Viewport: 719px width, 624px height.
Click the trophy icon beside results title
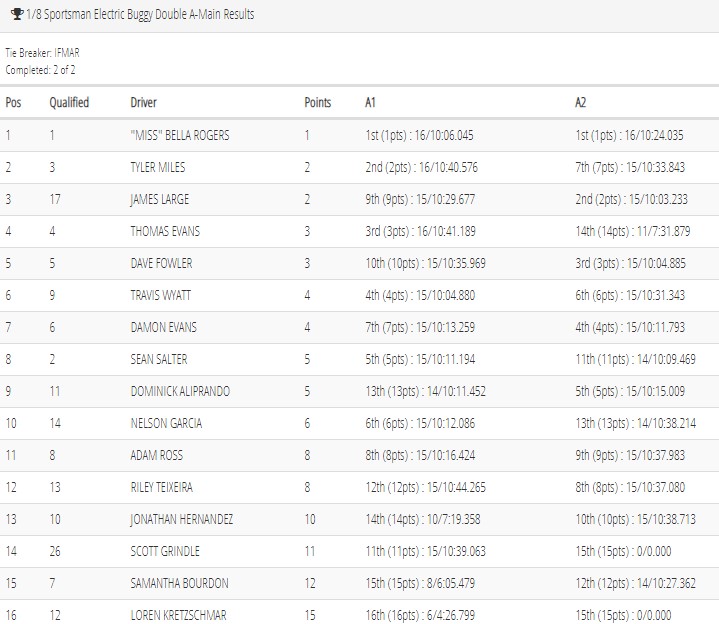(17, 14)
